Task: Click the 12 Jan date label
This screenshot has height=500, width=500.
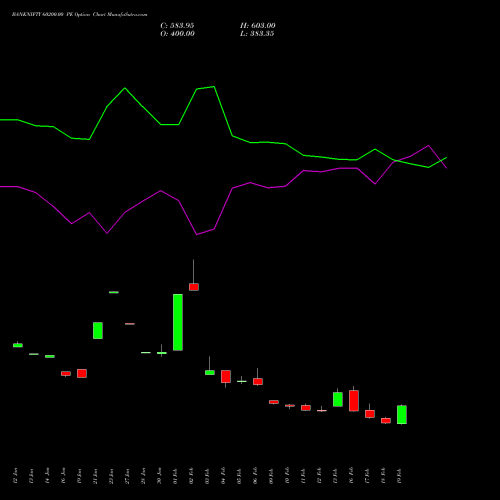Action: point(15,475)
